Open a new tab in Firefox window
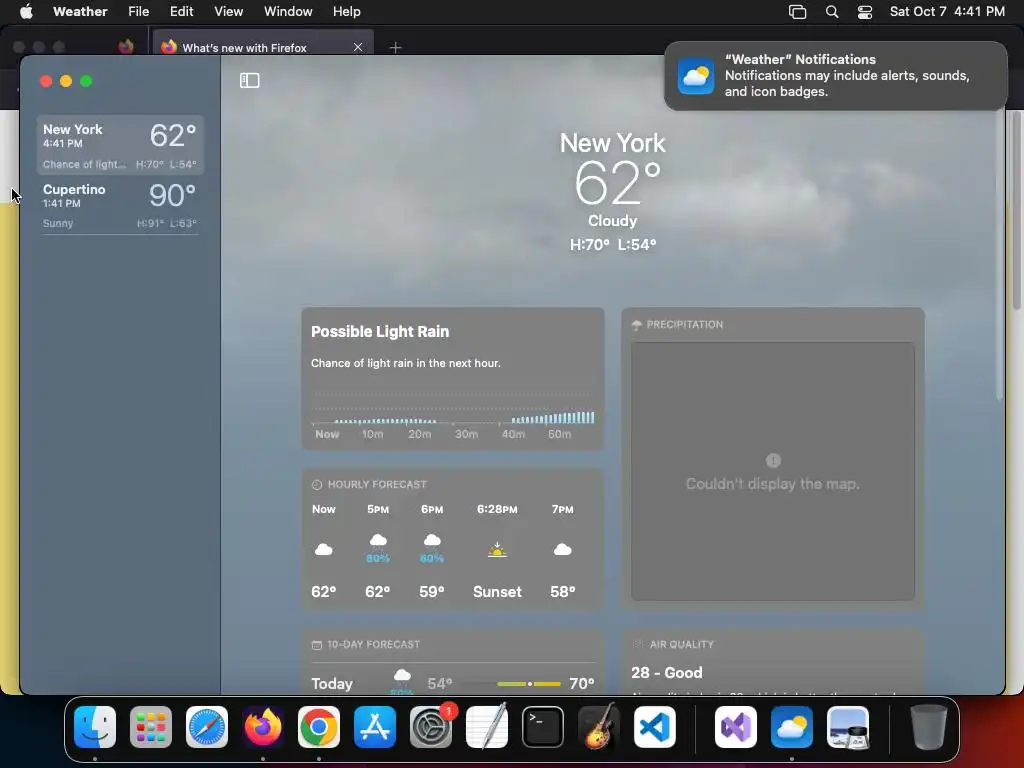This screenshot has width=1024, height=768. tap(395, 47)
